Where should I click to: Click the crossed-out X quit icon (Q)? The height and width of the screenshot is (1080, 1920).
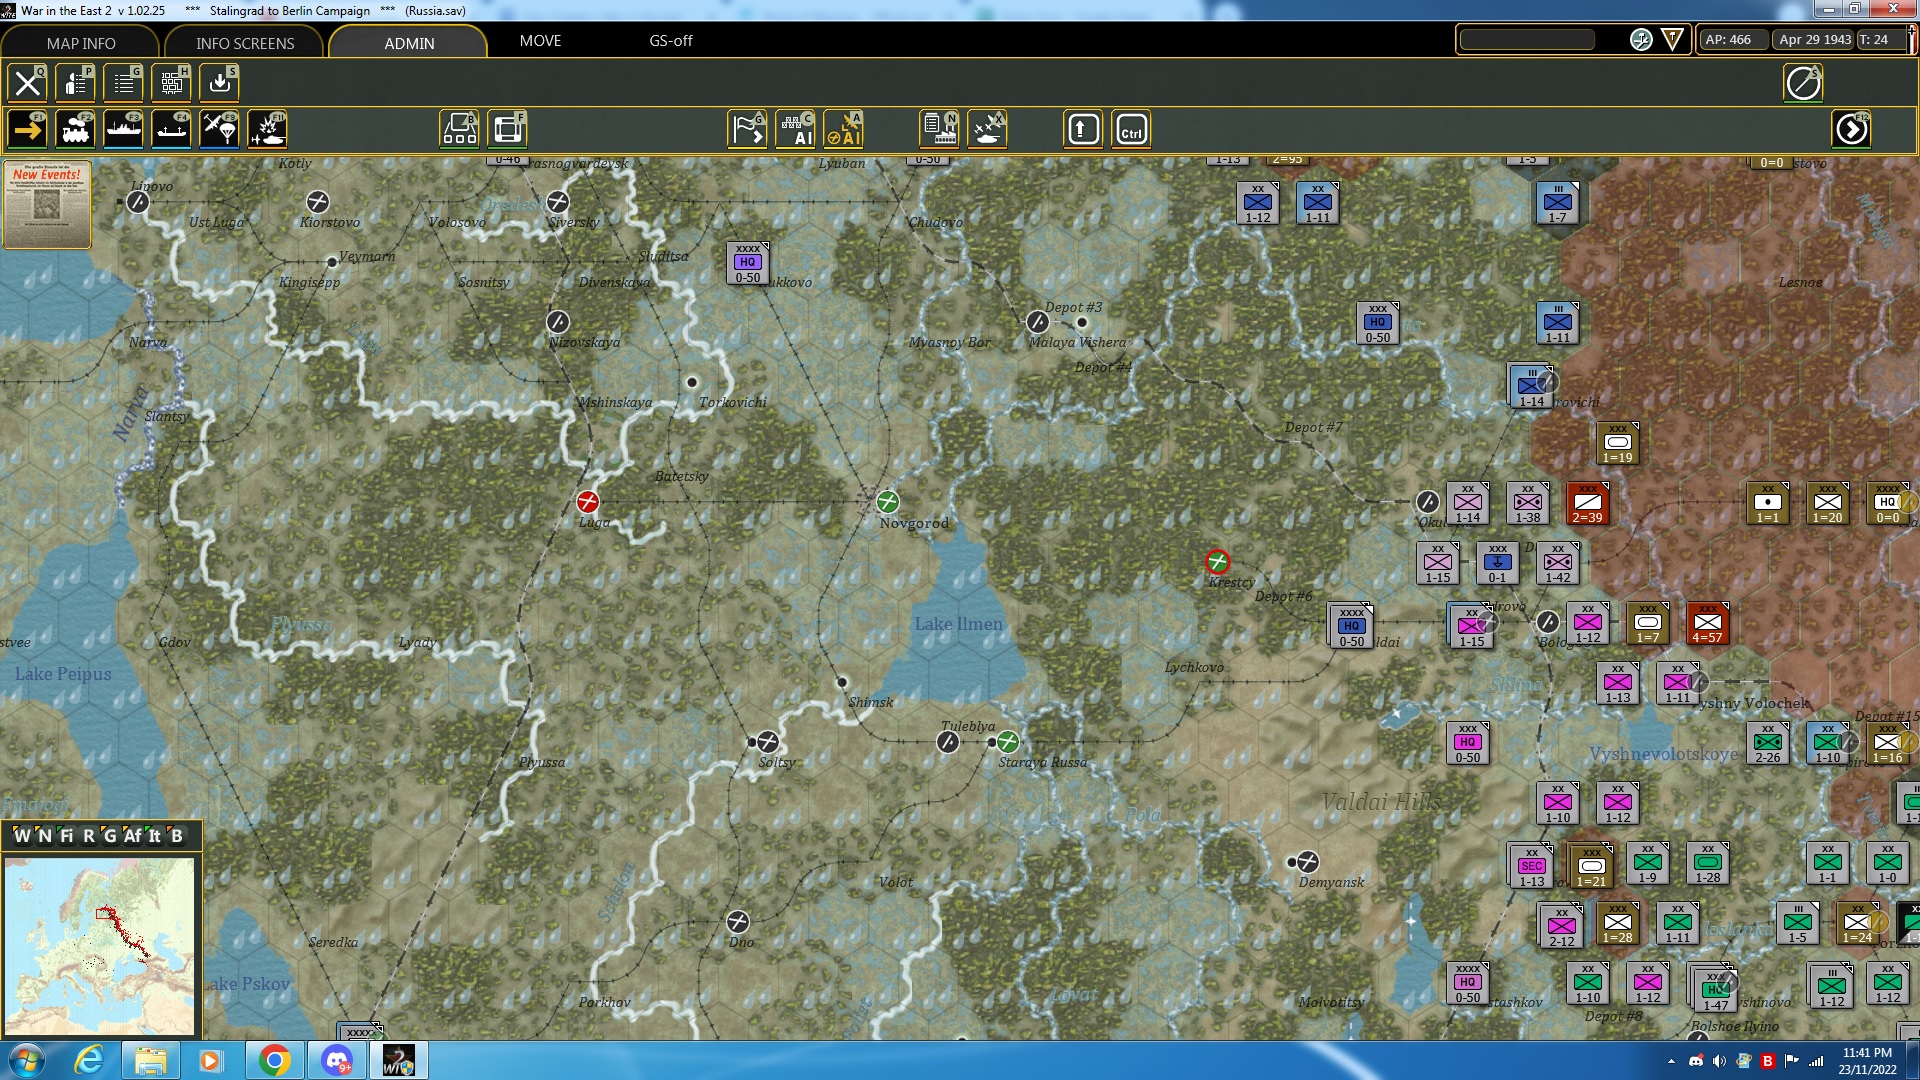27,83
